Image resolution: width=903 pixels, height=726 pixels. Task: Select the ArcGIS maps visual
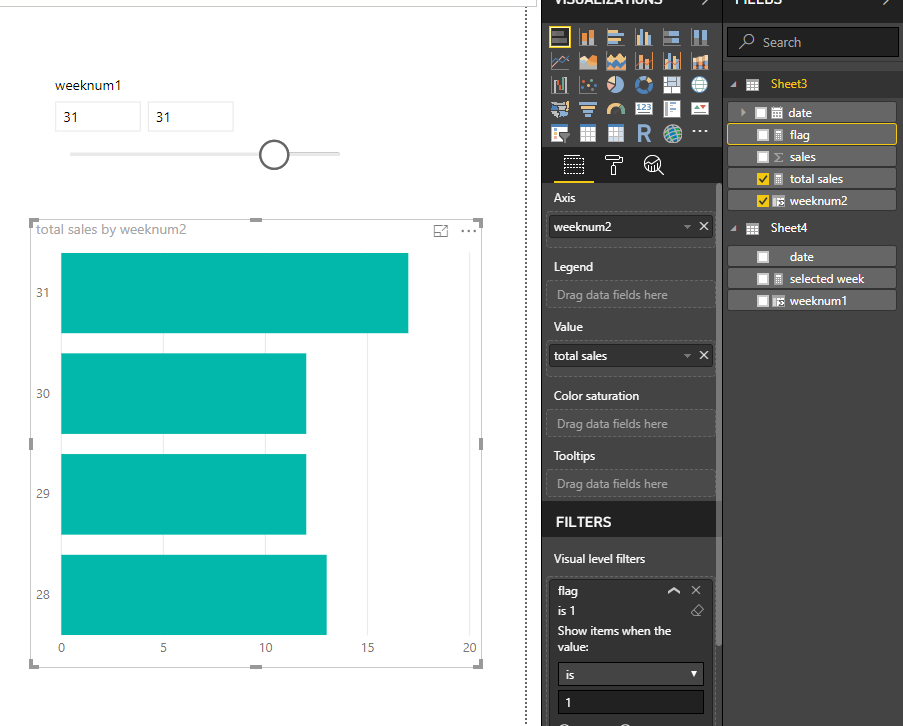pos(671,134)
